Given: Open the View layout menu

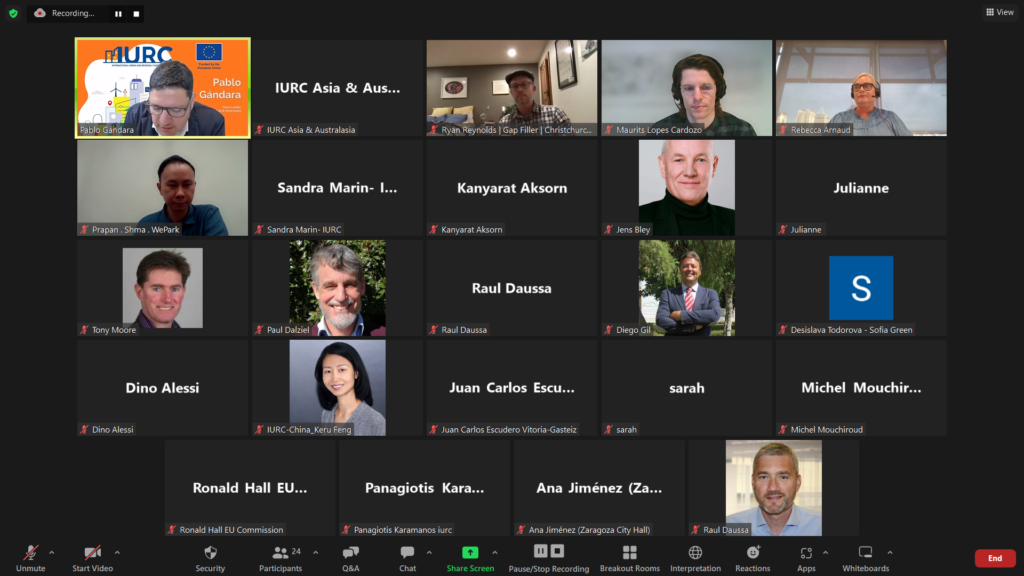Looking at the screenshot, I should point(999,12).
